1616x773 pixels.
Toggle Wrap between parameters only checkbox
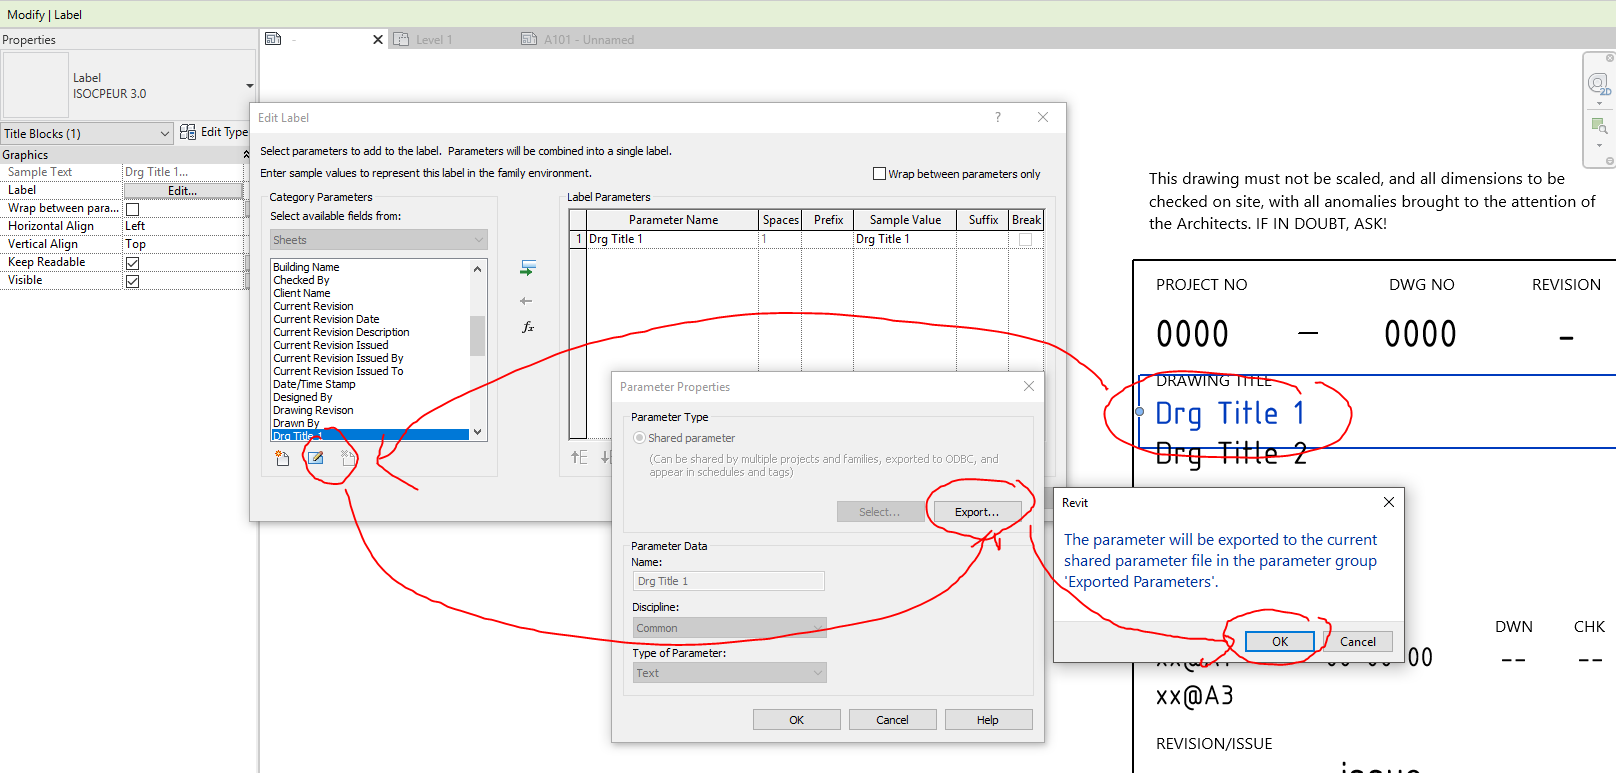click(880, 174)
